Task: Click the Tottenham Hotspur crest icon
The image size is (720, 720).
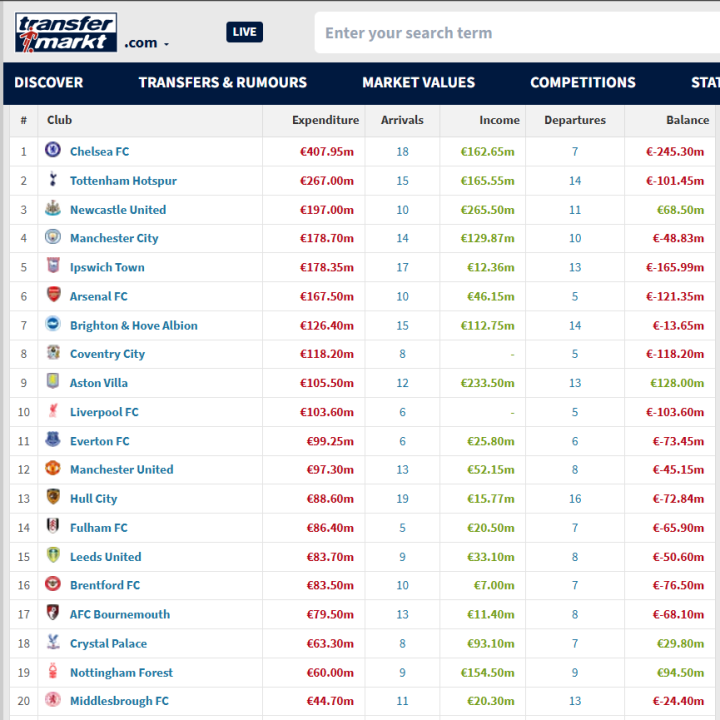Action: point(53,179)
